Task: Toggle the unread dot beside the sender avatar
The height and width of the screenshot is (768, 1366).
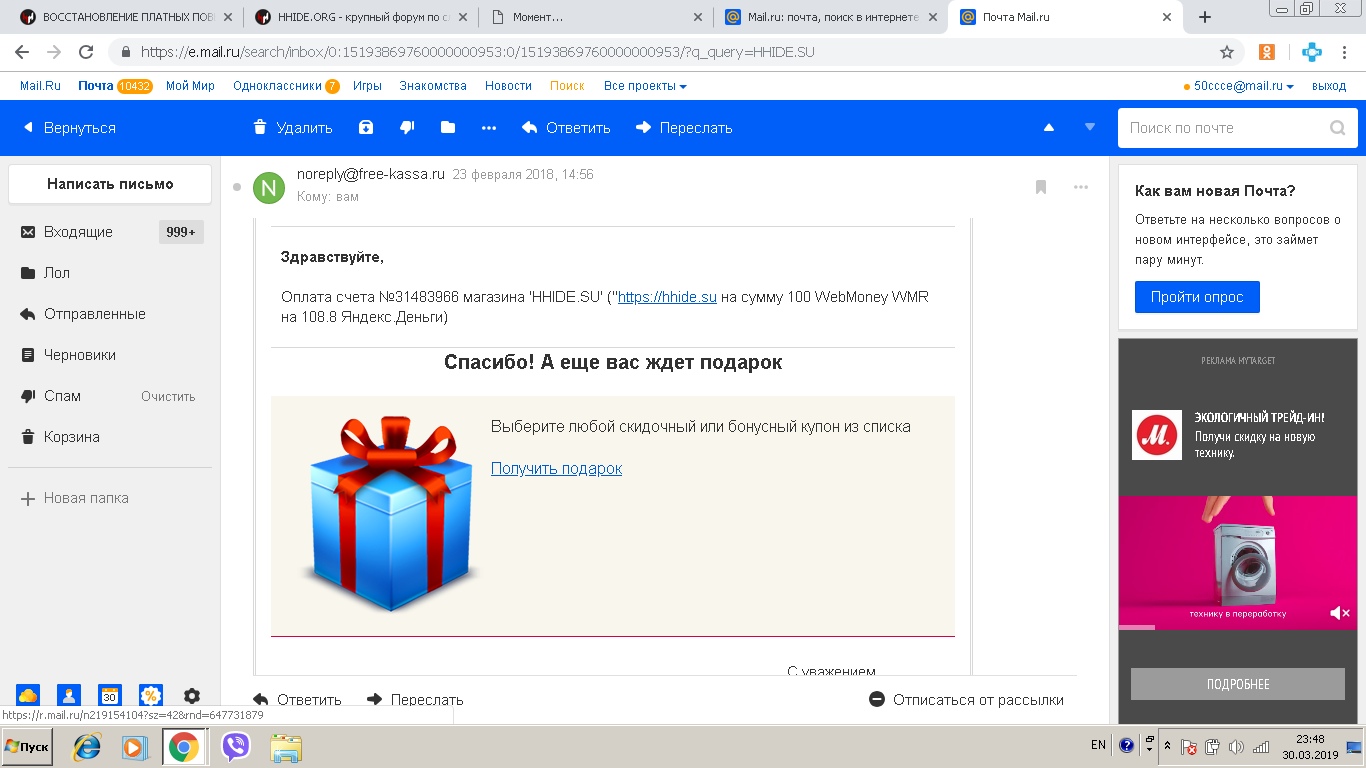Action: pos(237,187)
